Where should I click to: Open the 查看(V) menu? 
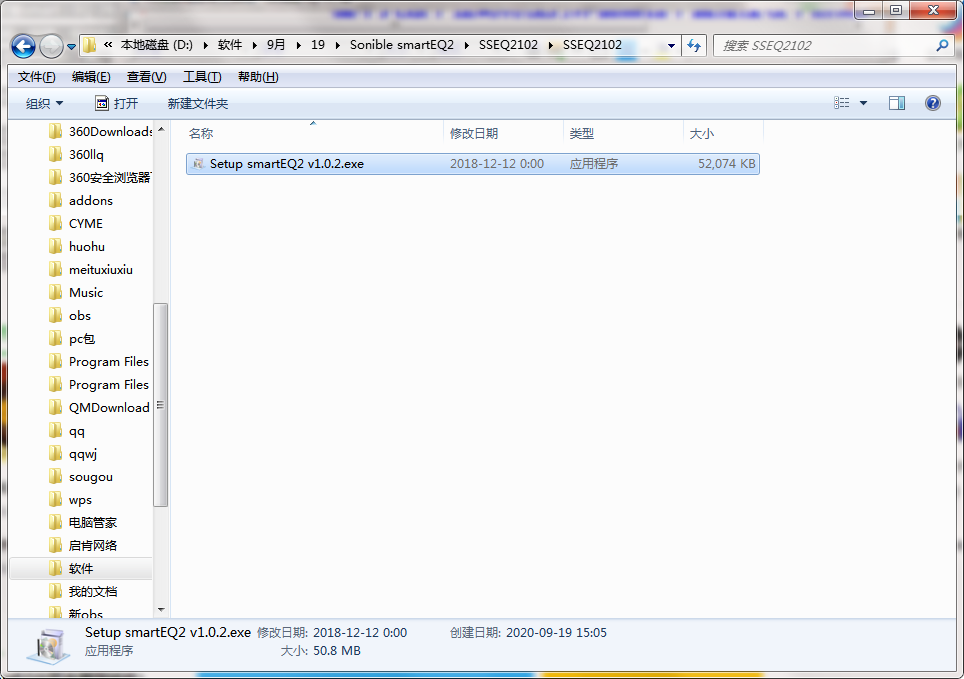tap(146, 77)
